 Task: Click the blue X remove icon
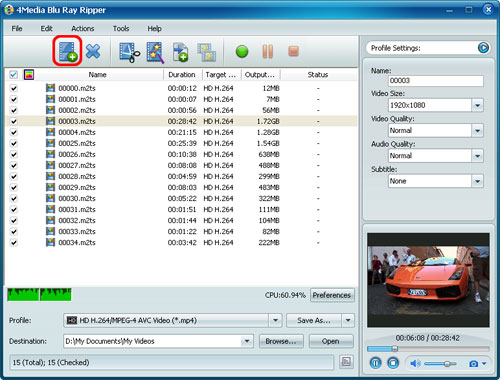93,51
